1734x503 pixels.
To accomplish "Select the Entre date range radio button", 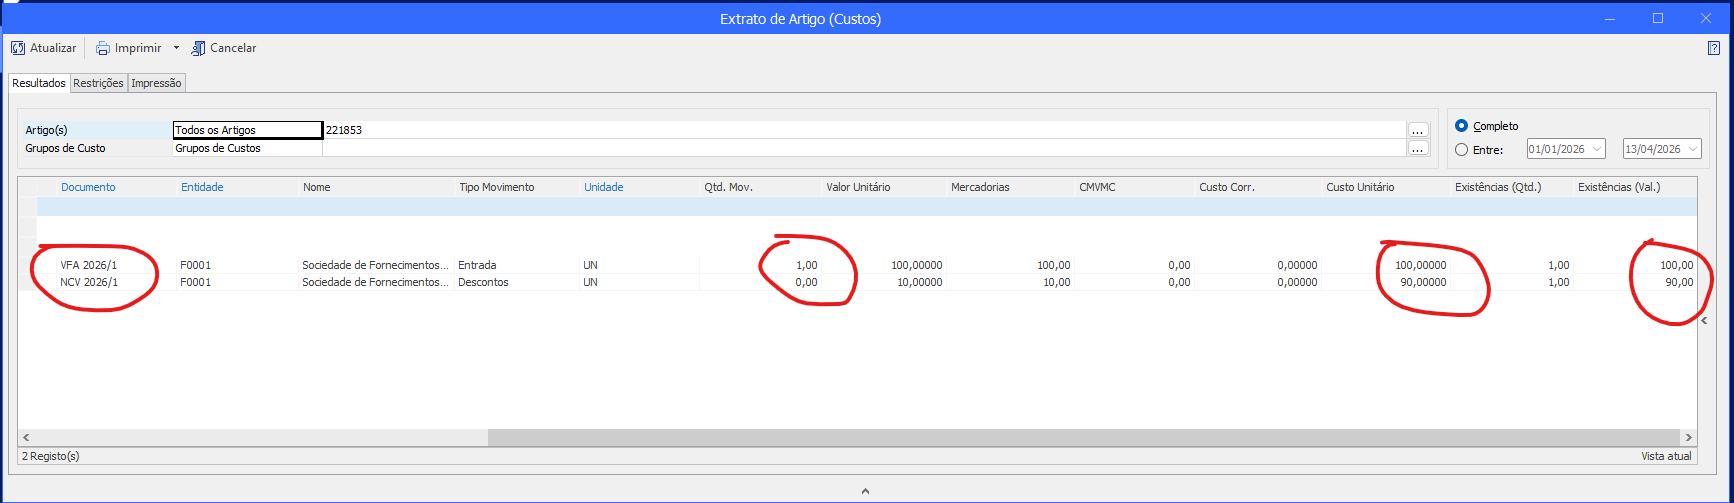I will tap(1462, 150).
